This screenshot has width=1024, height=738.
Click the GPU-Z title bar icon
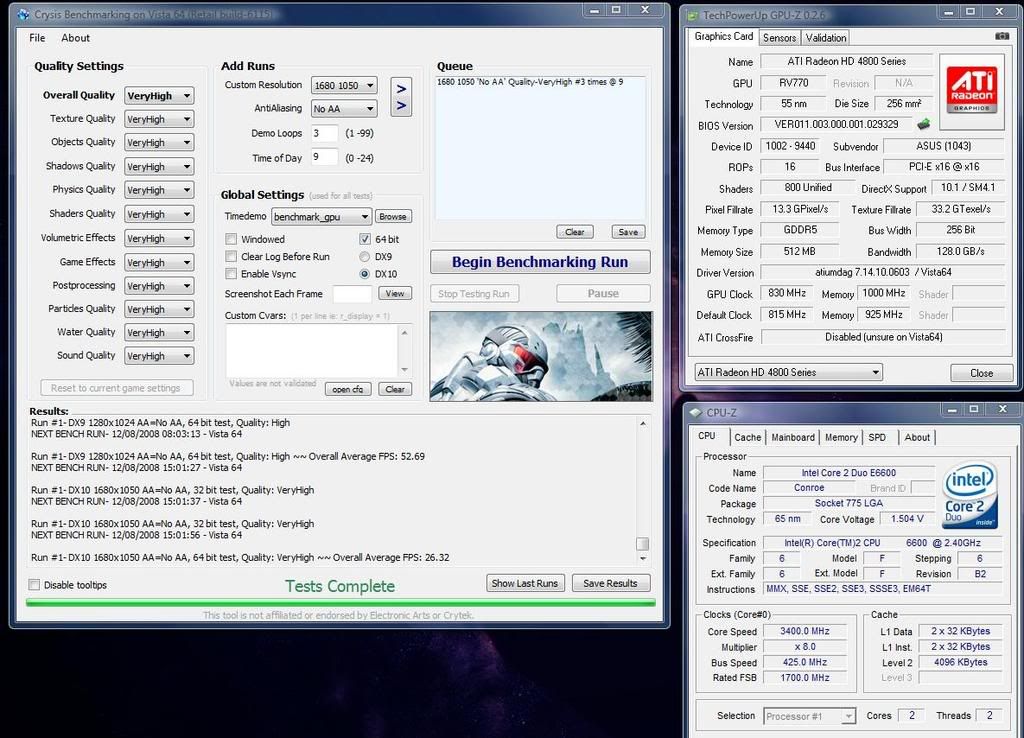point(692,15)
